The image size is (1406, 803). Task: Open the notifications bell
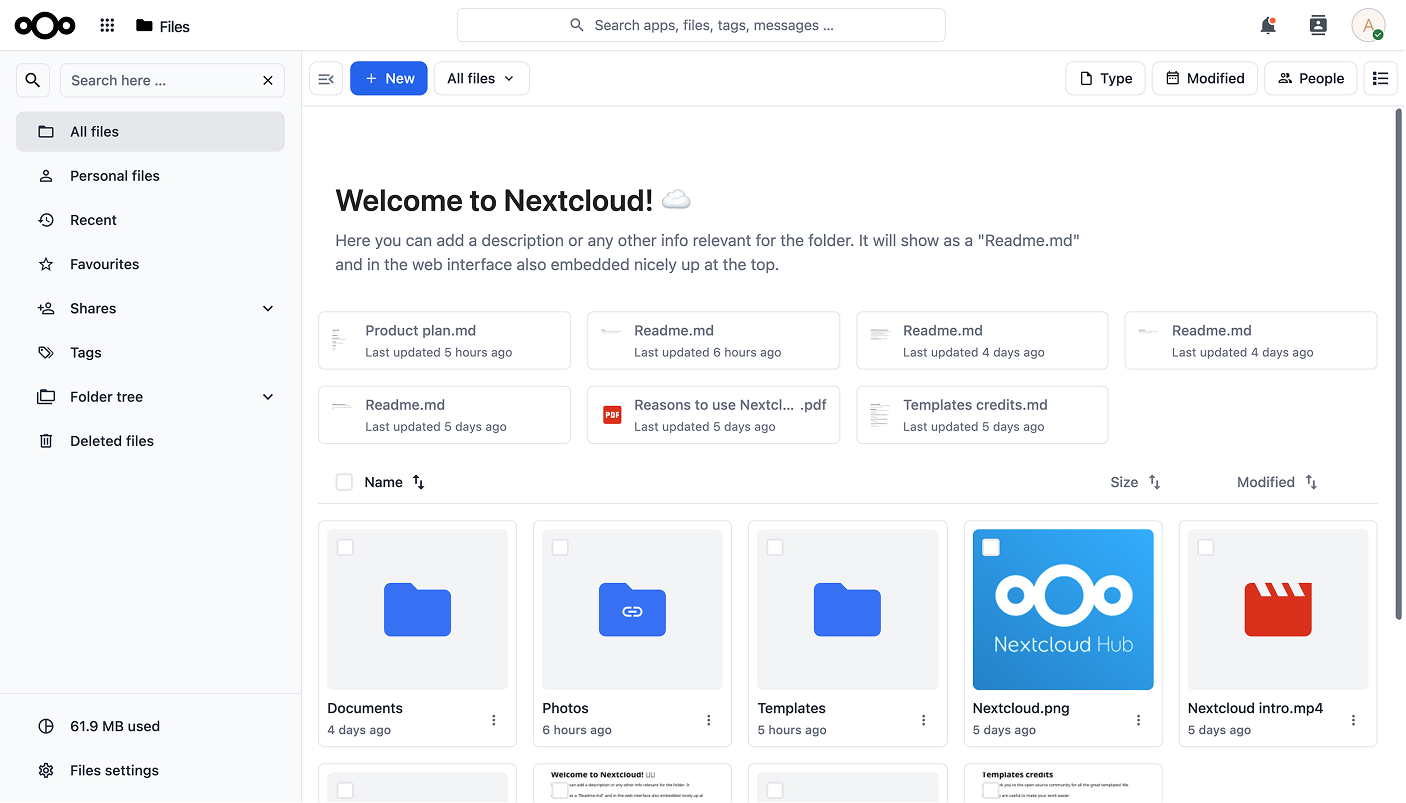(x=1268, y=26)
